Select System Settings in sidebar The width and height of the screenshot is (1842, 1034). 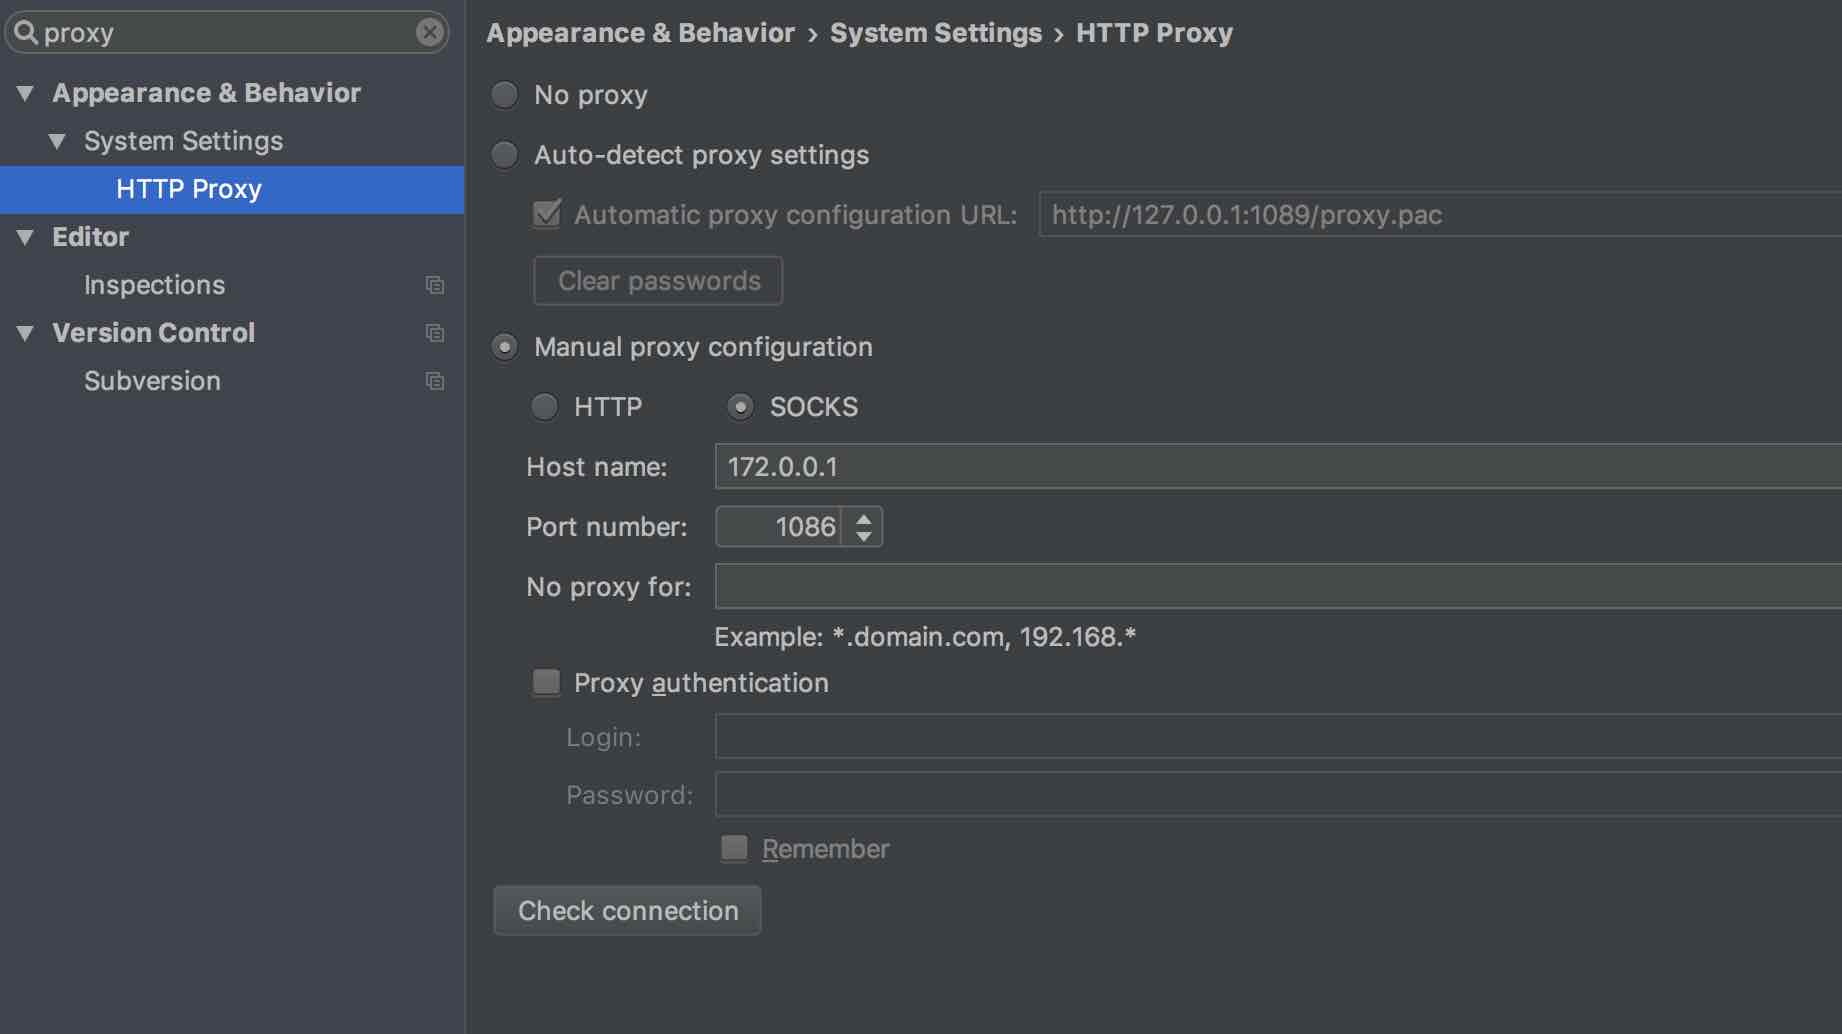pyautogui.click(x=184, y=141)
